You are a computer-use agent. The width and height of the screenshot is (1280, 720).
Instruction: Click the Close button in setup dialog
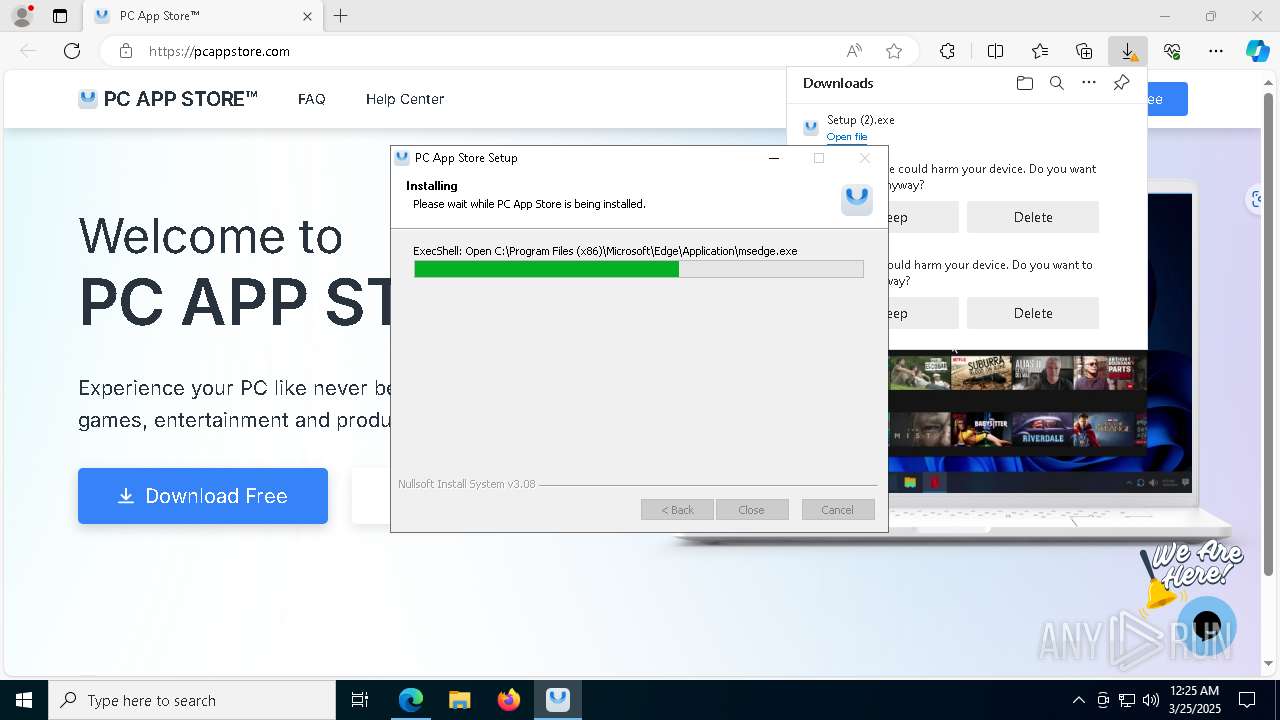[x=751, y=510]
